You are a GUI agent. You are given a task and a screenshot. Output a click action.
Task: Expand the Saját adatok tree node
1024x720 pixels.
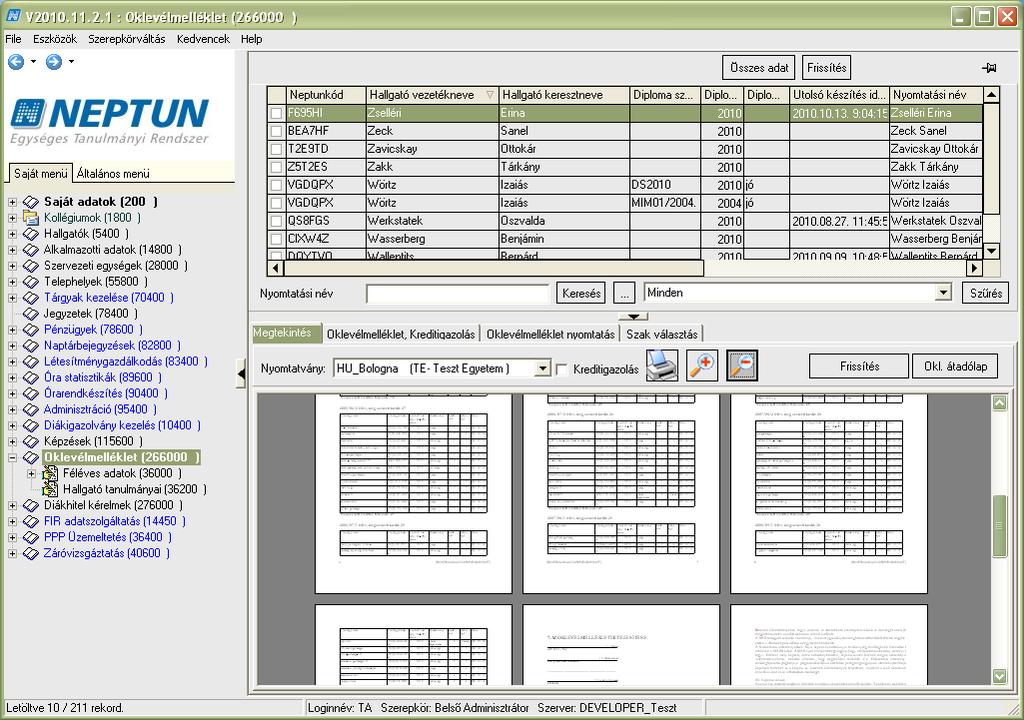(12, 202)
